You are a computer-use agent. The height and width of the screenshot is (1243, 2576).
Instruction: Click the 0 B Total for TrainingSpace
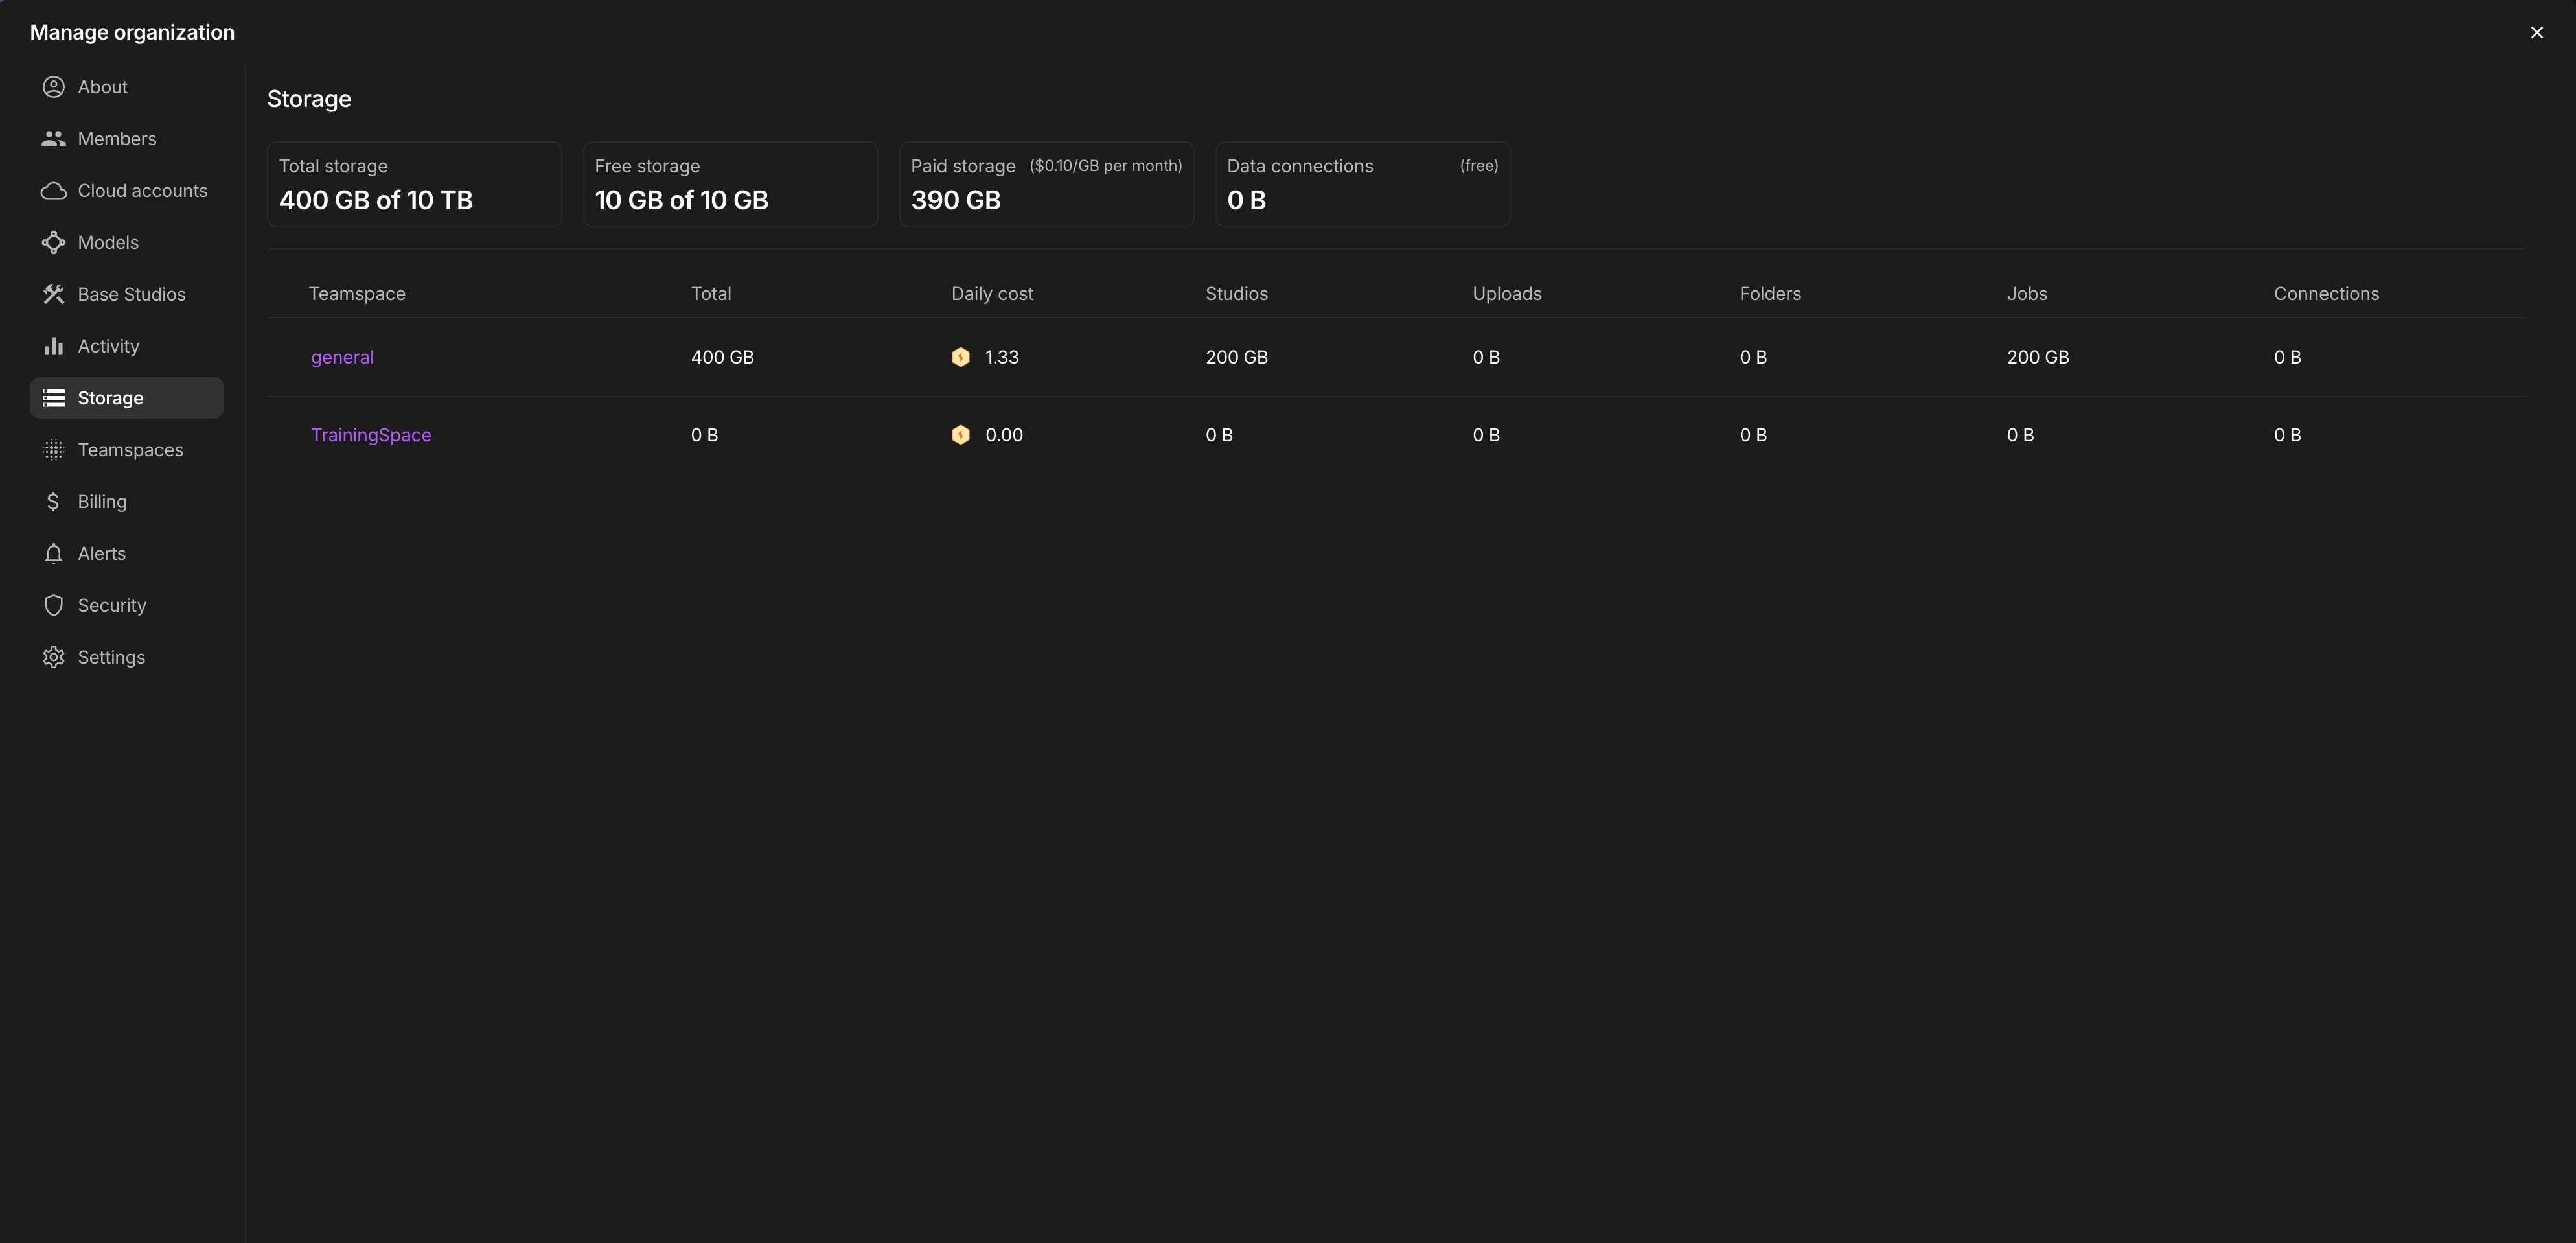click(x=704, y=435)
